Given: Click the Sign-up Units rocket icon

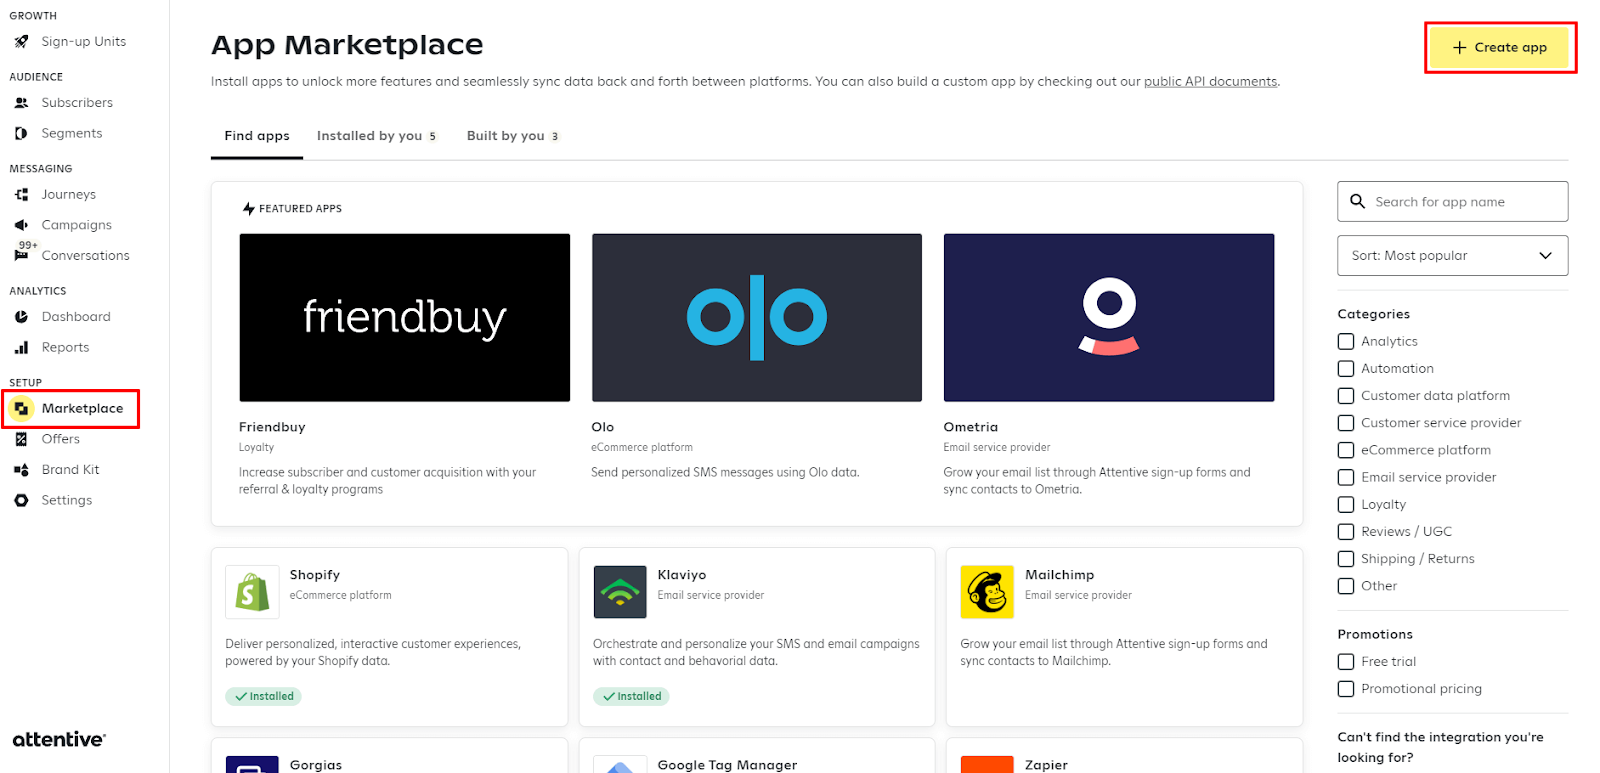Looking at the screenshot, I should (21, 42).
